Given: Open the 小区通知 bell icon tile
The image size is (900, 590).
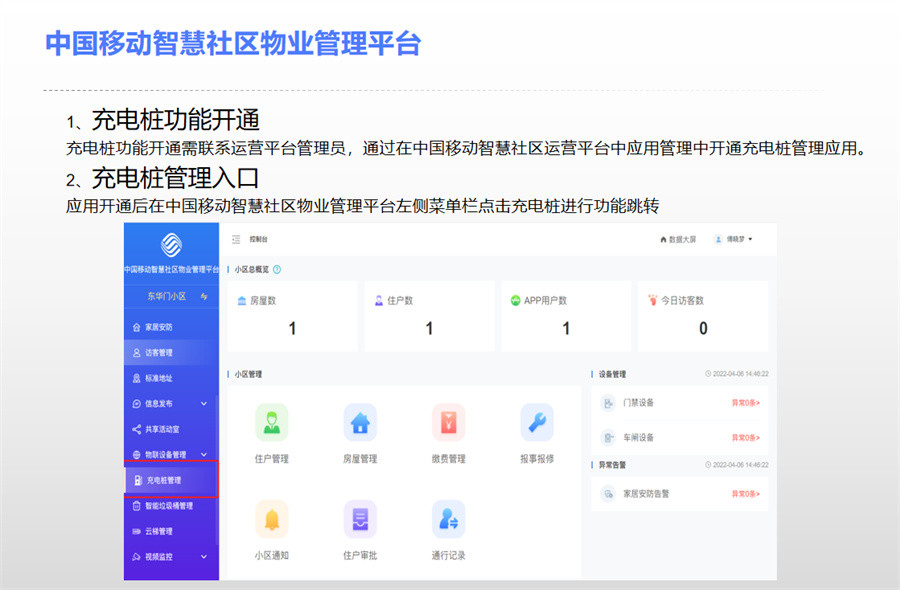Looking at the screenshot, I should point(271,519).
